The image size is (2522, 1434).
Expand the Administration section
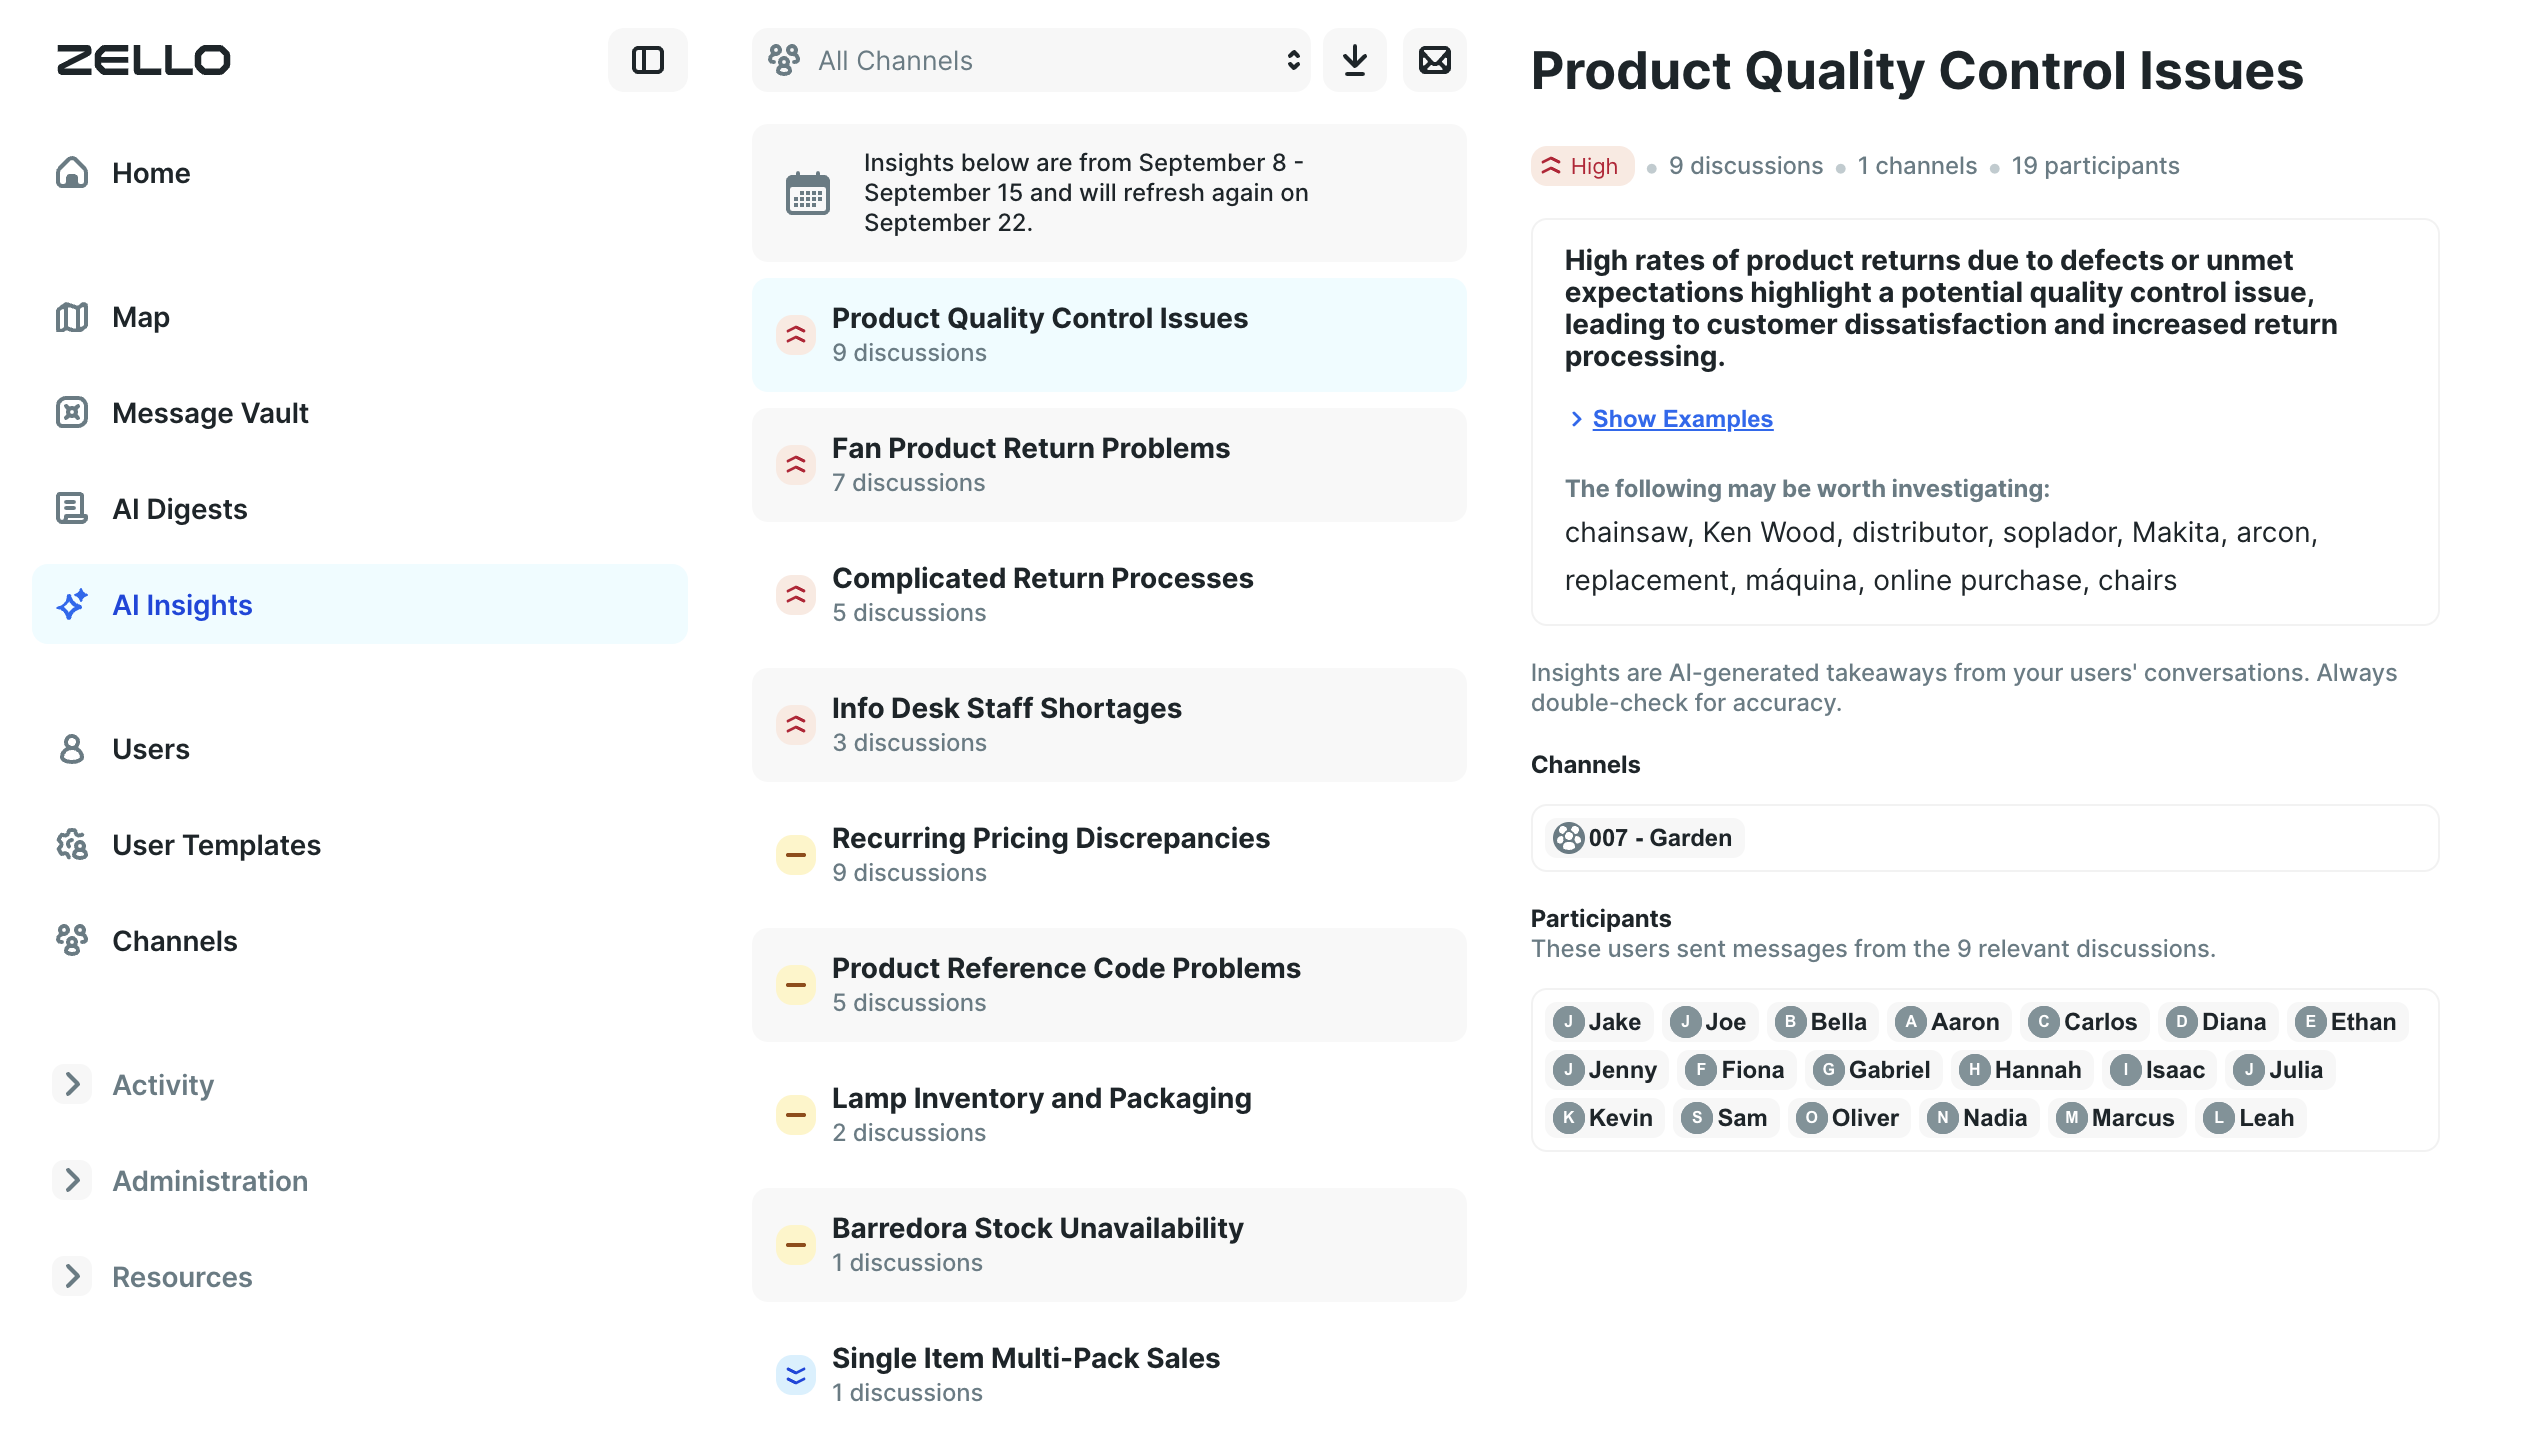pos(209,1180)
